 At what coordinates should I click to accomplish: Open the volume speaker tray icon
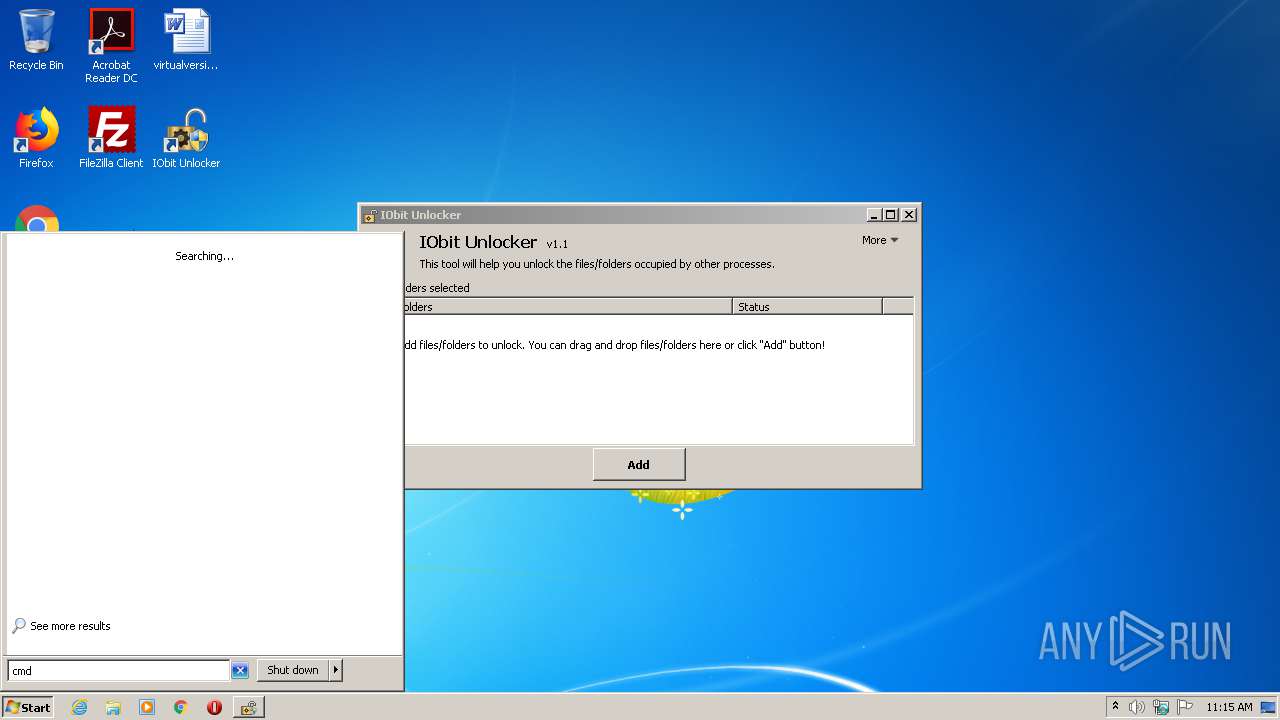click(1137, 707)
